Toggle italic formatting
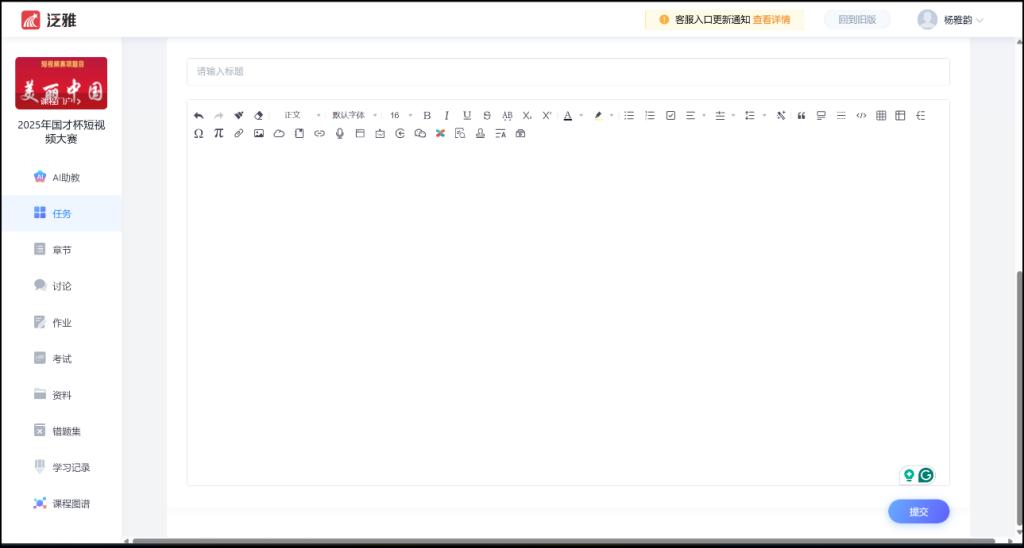The image size is (1024, 548). coord(447,116)
